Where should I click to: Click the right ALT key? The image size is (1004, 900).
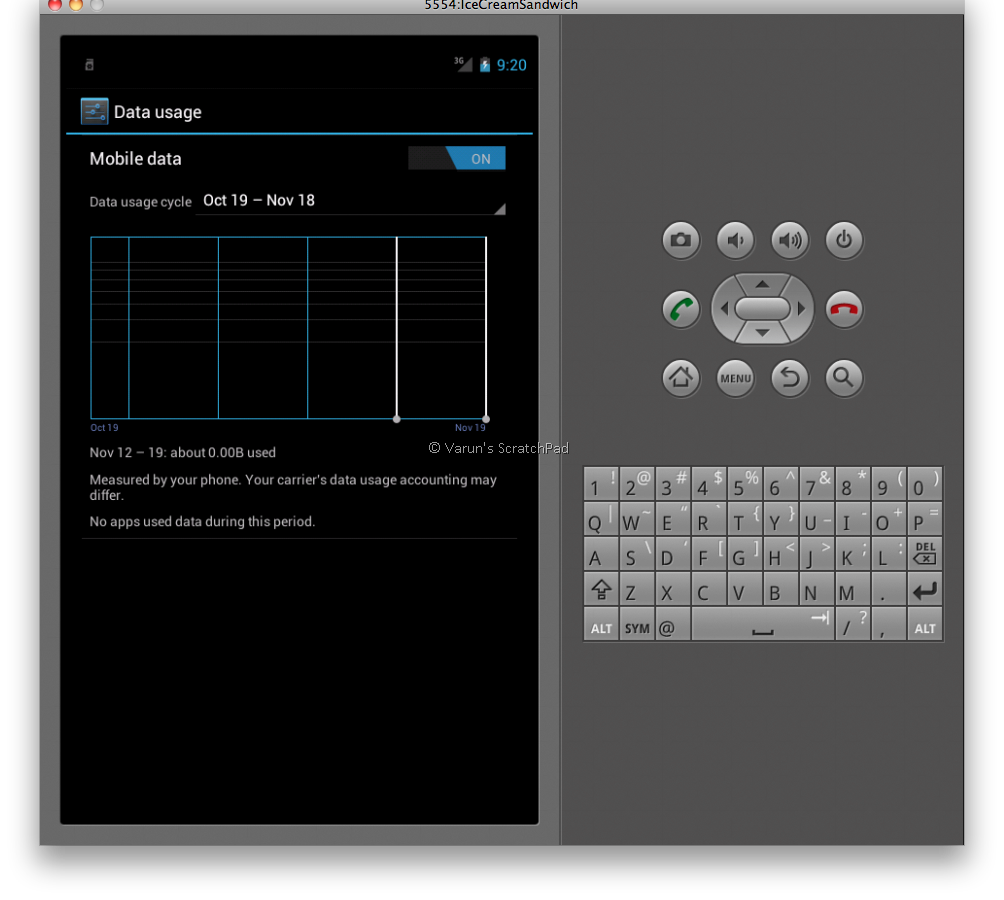(925, 625)
